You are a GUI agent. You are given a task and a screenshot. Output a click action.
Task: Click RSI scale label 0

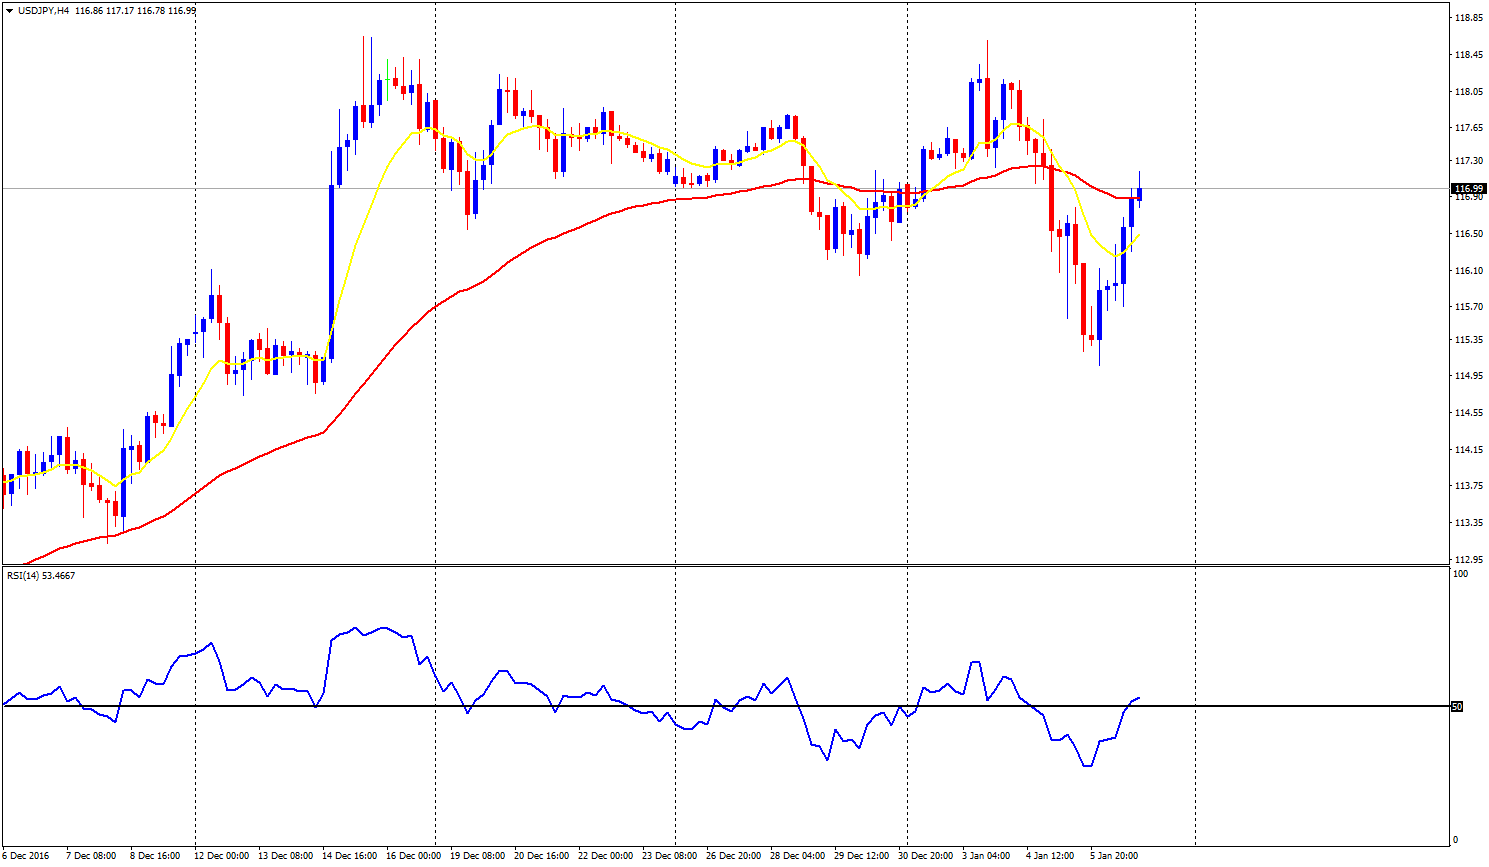[x=1455, y=840]
